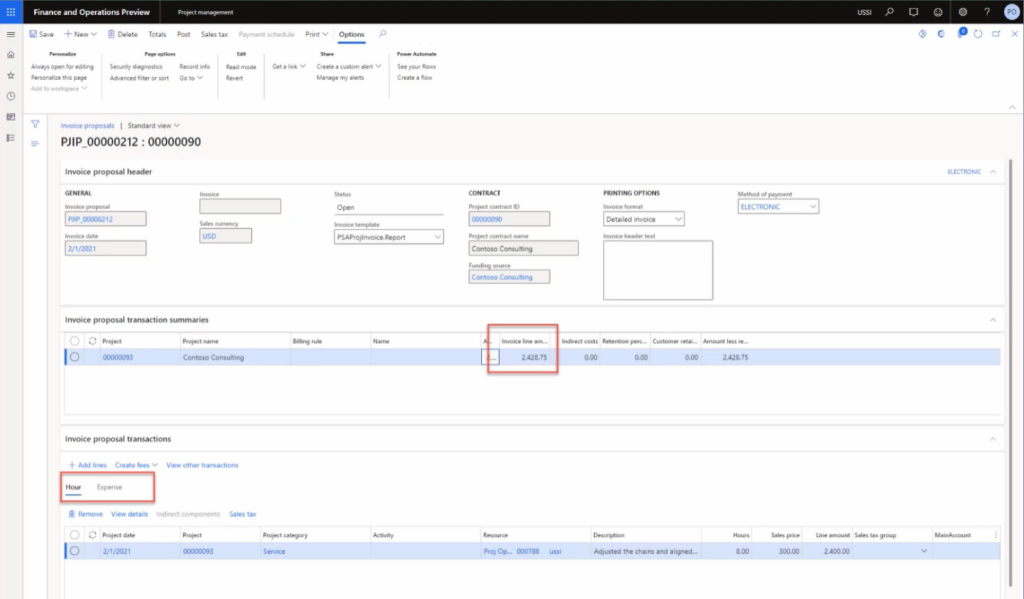Click the Power Apps icon in toolbar
This screenshot has height=599, width=1024.
click(x=922, y=34)
